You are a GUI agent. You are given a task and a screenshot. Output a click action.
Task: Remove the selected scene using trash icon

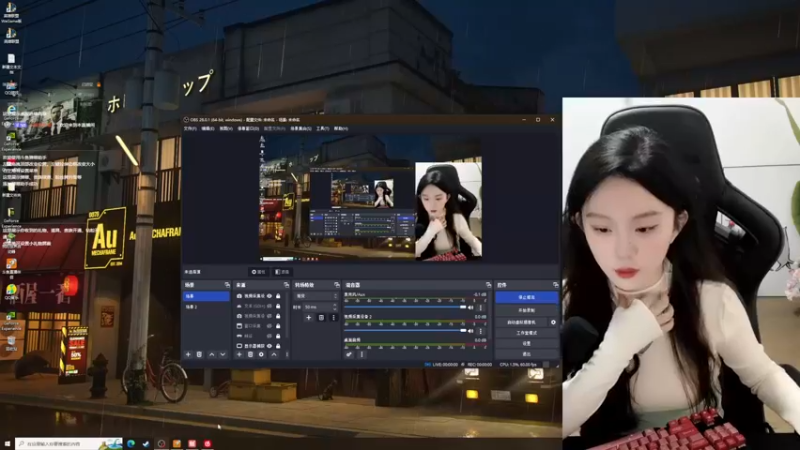[199, 354]
